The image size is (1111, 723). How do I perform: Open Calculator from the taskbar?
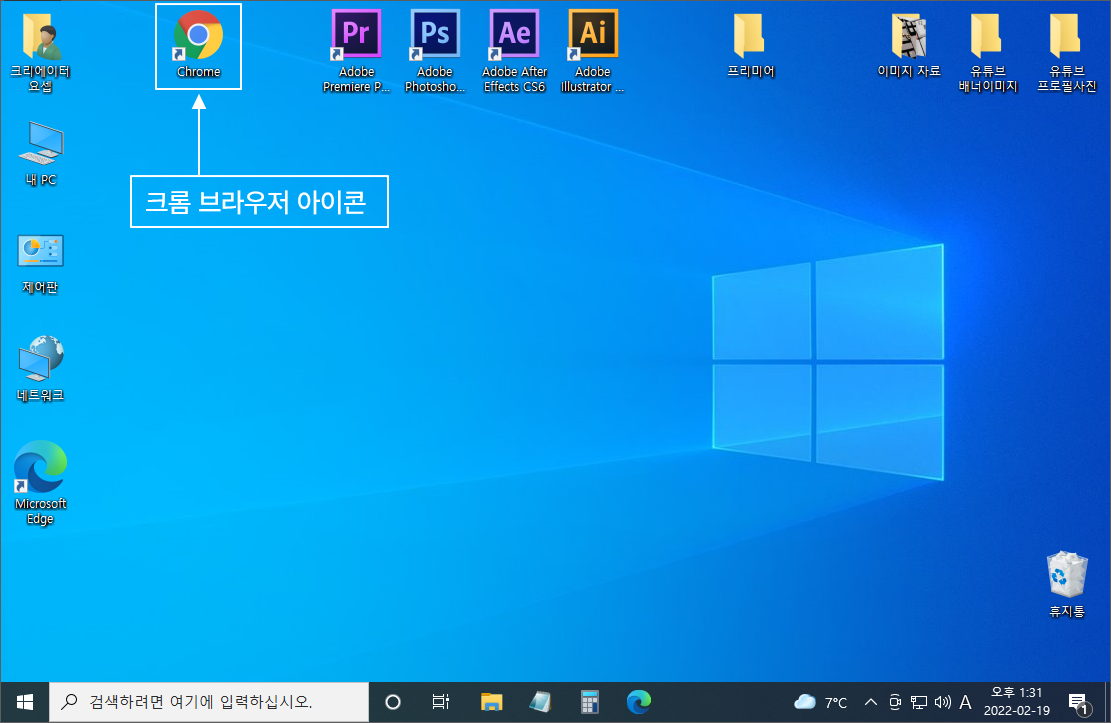[x=590, y=702]
